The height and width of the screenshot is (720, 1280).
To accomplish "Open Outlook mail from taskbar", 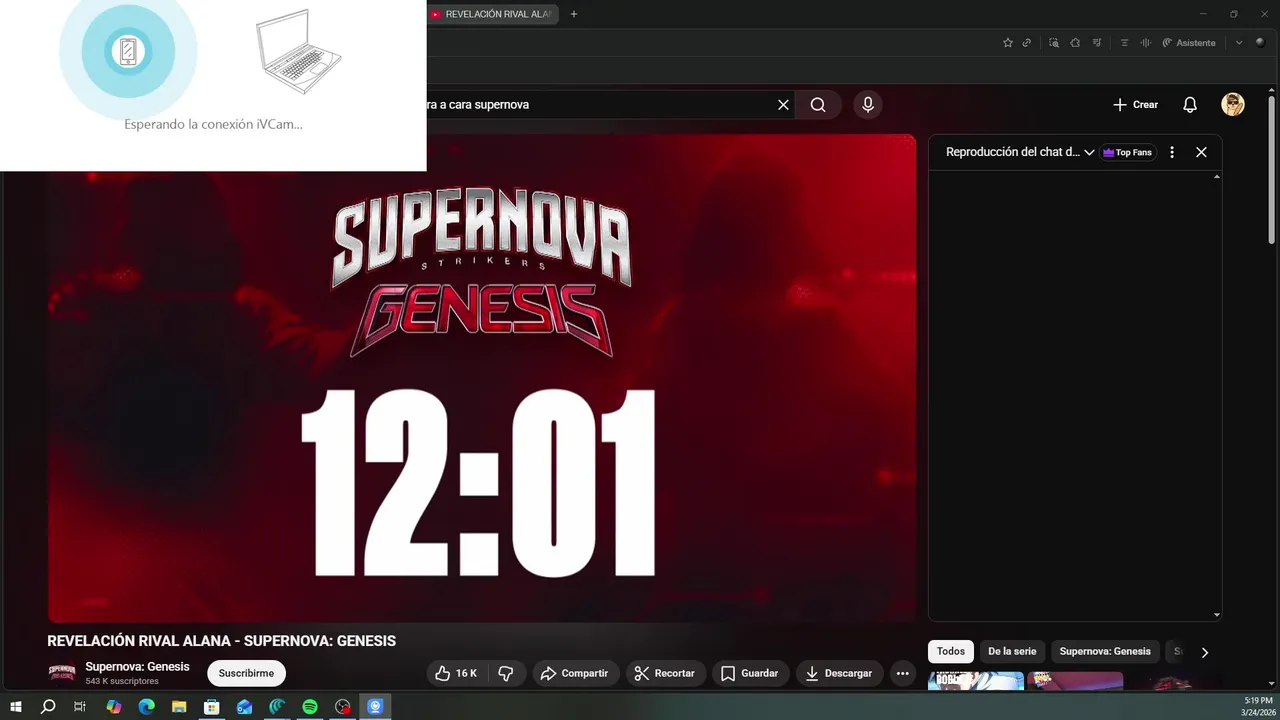I will 245,707.
